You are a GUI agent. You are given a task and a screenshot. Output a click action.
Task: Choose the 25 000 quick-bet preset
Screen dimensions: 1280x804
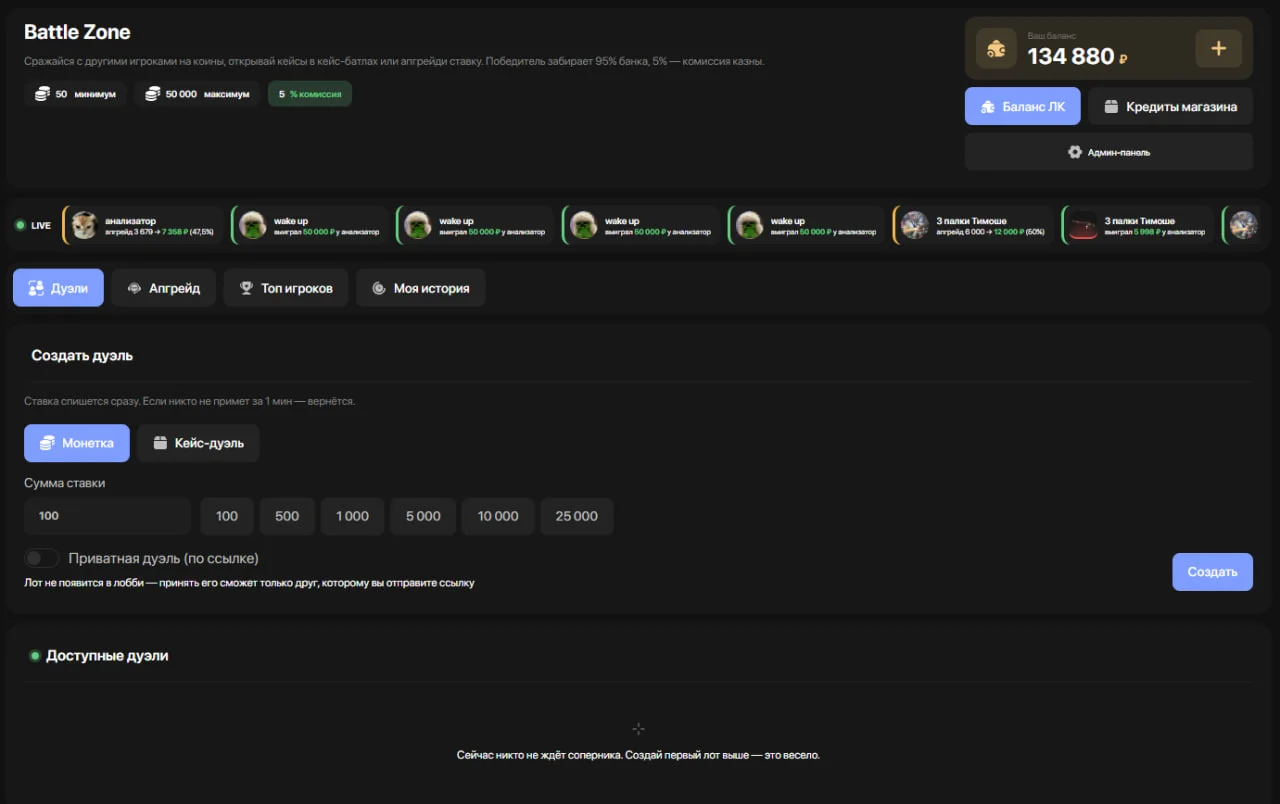click(x=577, y=516)
